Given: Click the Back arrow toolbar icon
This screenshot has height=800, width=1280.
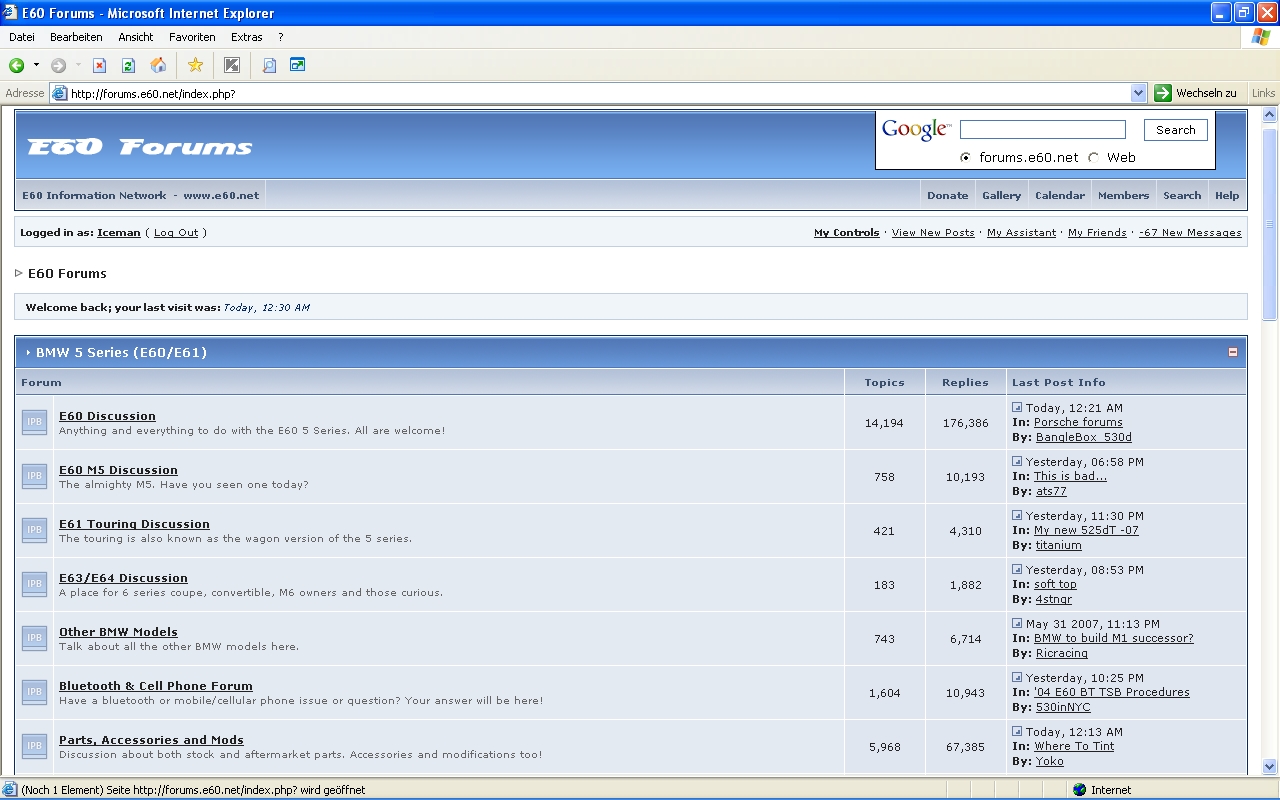Looking at the screenshot, I should (17, 65).
